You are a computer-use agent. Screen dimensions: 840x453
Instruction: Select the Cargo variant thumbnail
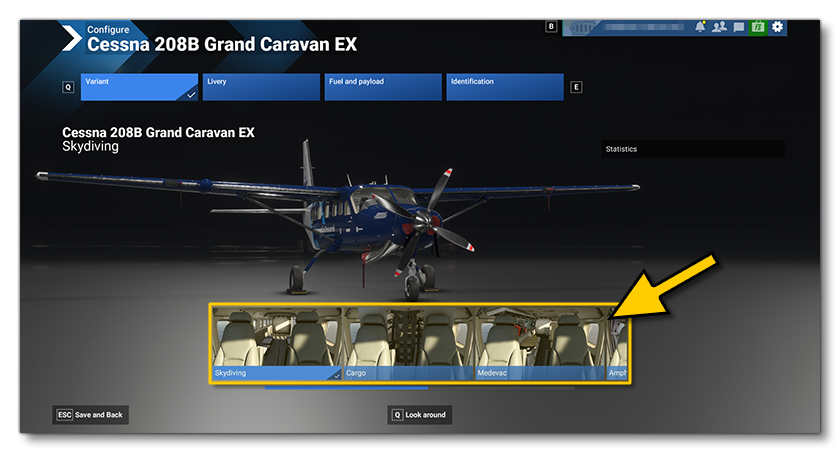click(x=409, y=343)
